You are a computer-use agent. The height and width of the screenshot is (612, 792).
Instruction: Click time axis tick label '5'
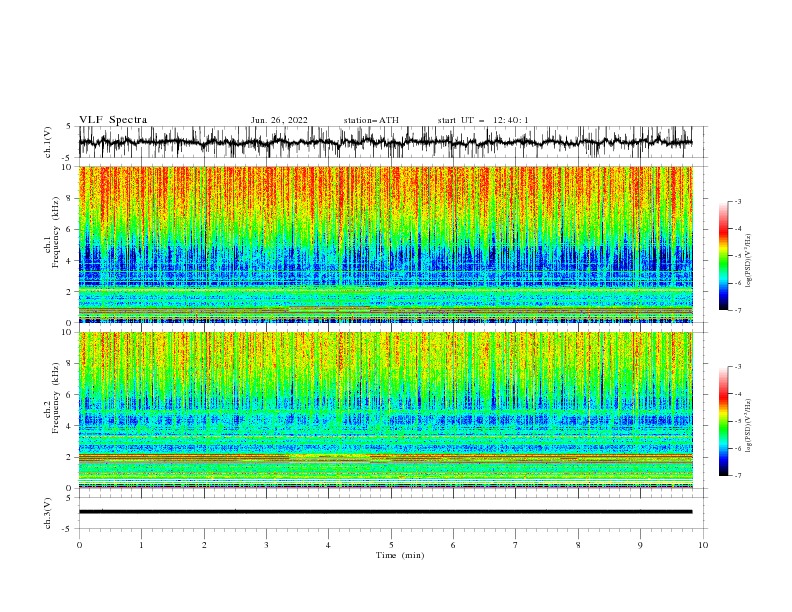pyautogui.click(x=391, y=545)
